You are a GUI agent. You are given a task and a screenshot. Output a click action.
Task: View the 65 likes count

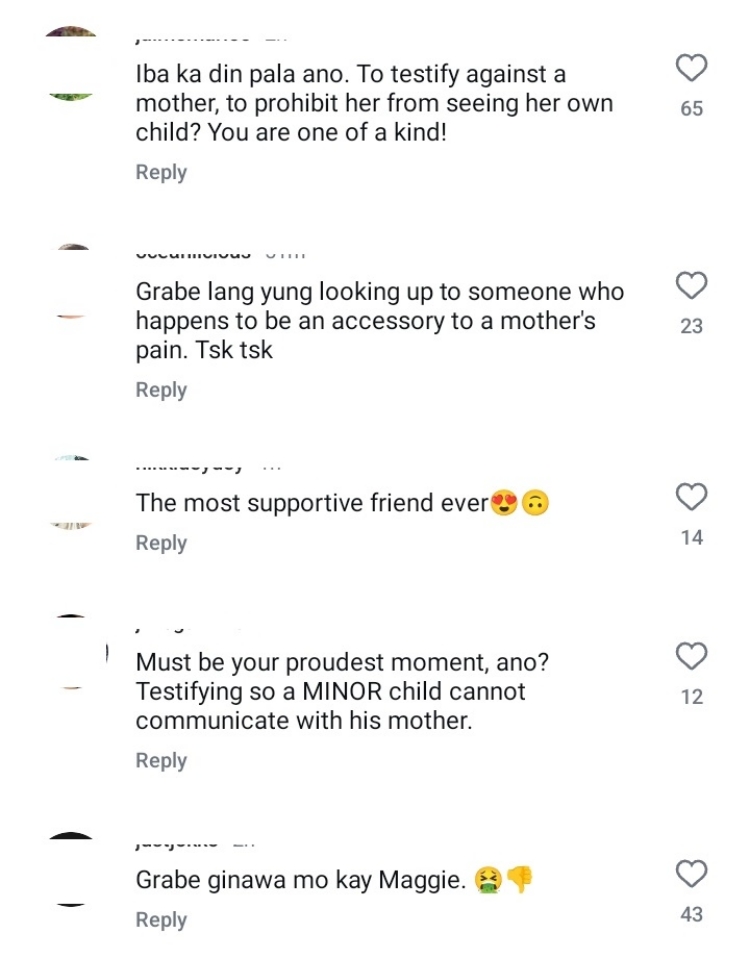[692, 108]
